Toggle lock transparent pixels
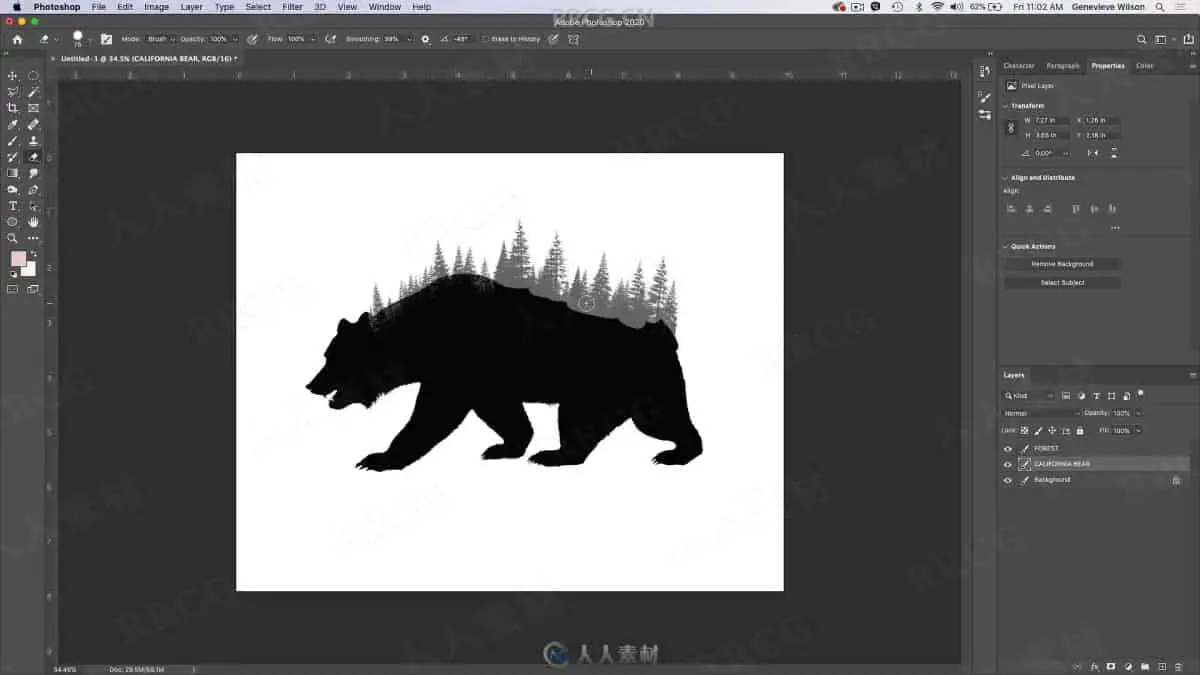 [1024, 430]
